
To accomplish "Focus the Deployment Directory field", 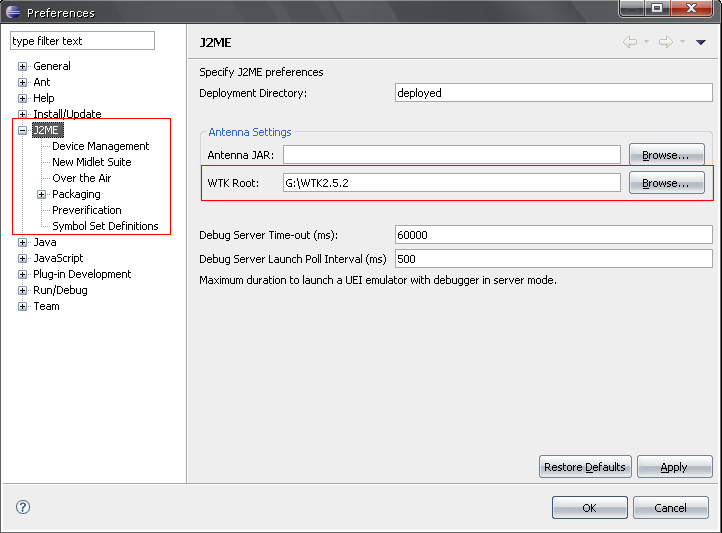I will 553,93.
